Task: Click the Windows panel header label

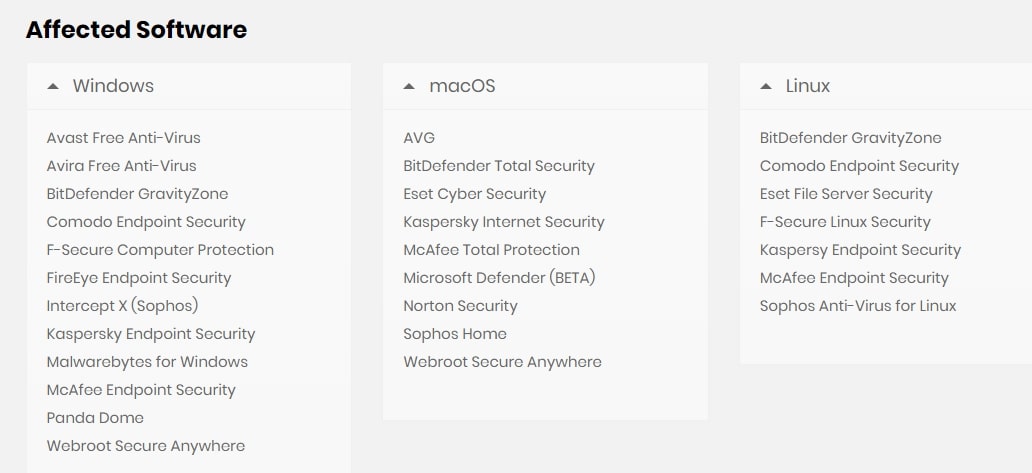Action: tap(113, 86)
